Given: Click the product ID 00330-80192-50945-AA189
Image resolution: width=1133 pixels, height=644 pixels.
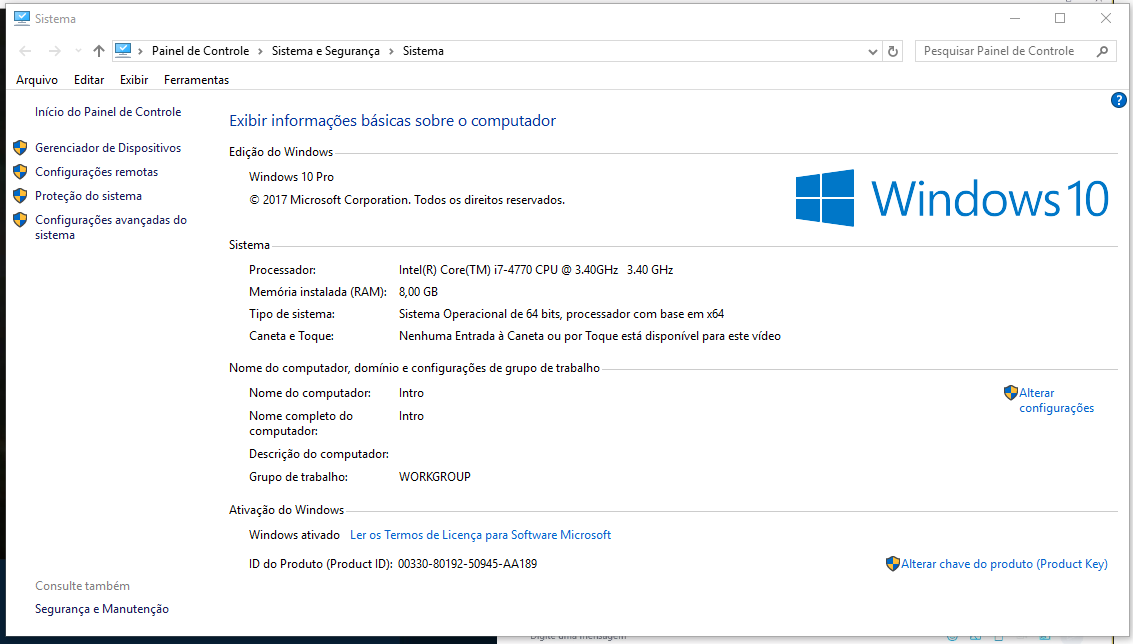Looking at the screenshot, I should (468, 564).
